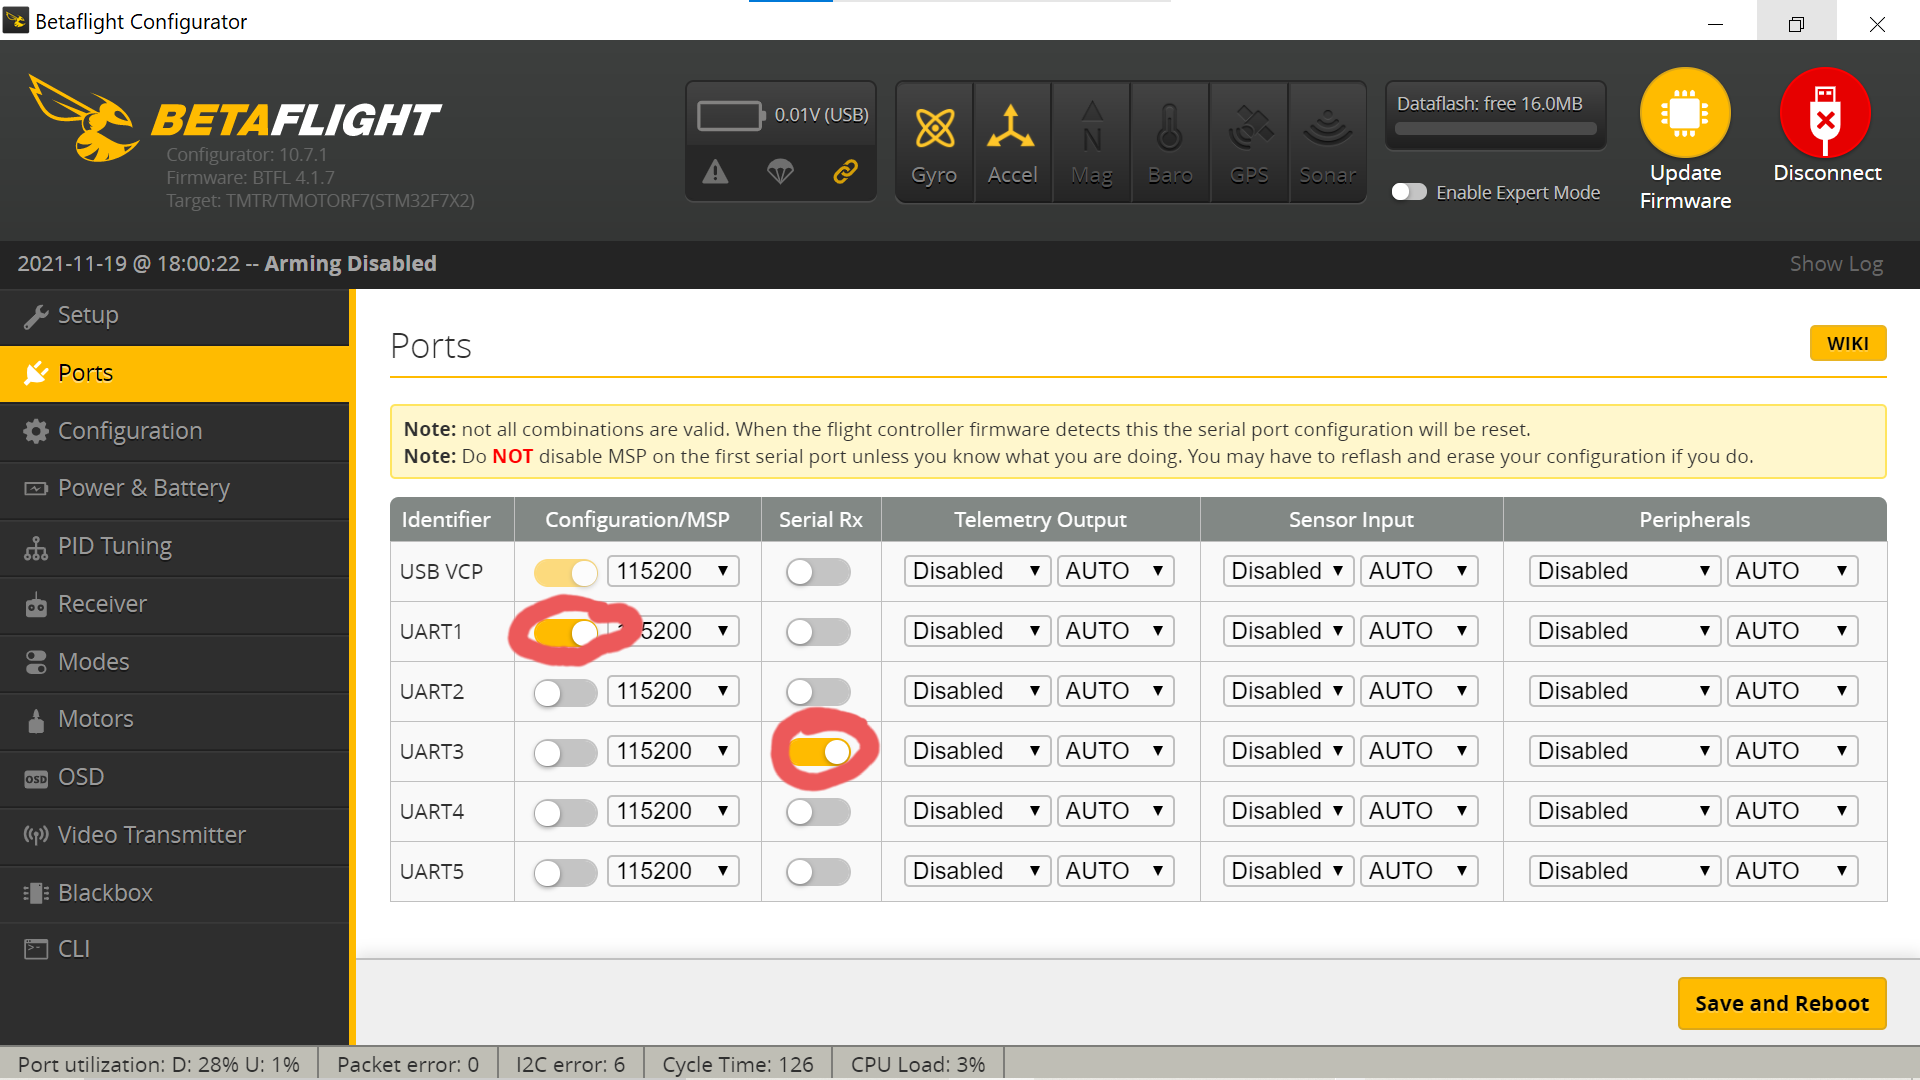The height and width of the screenshot is (1080, 1920).
Task: Select the Ports tab
Action: tap(175, 373)
